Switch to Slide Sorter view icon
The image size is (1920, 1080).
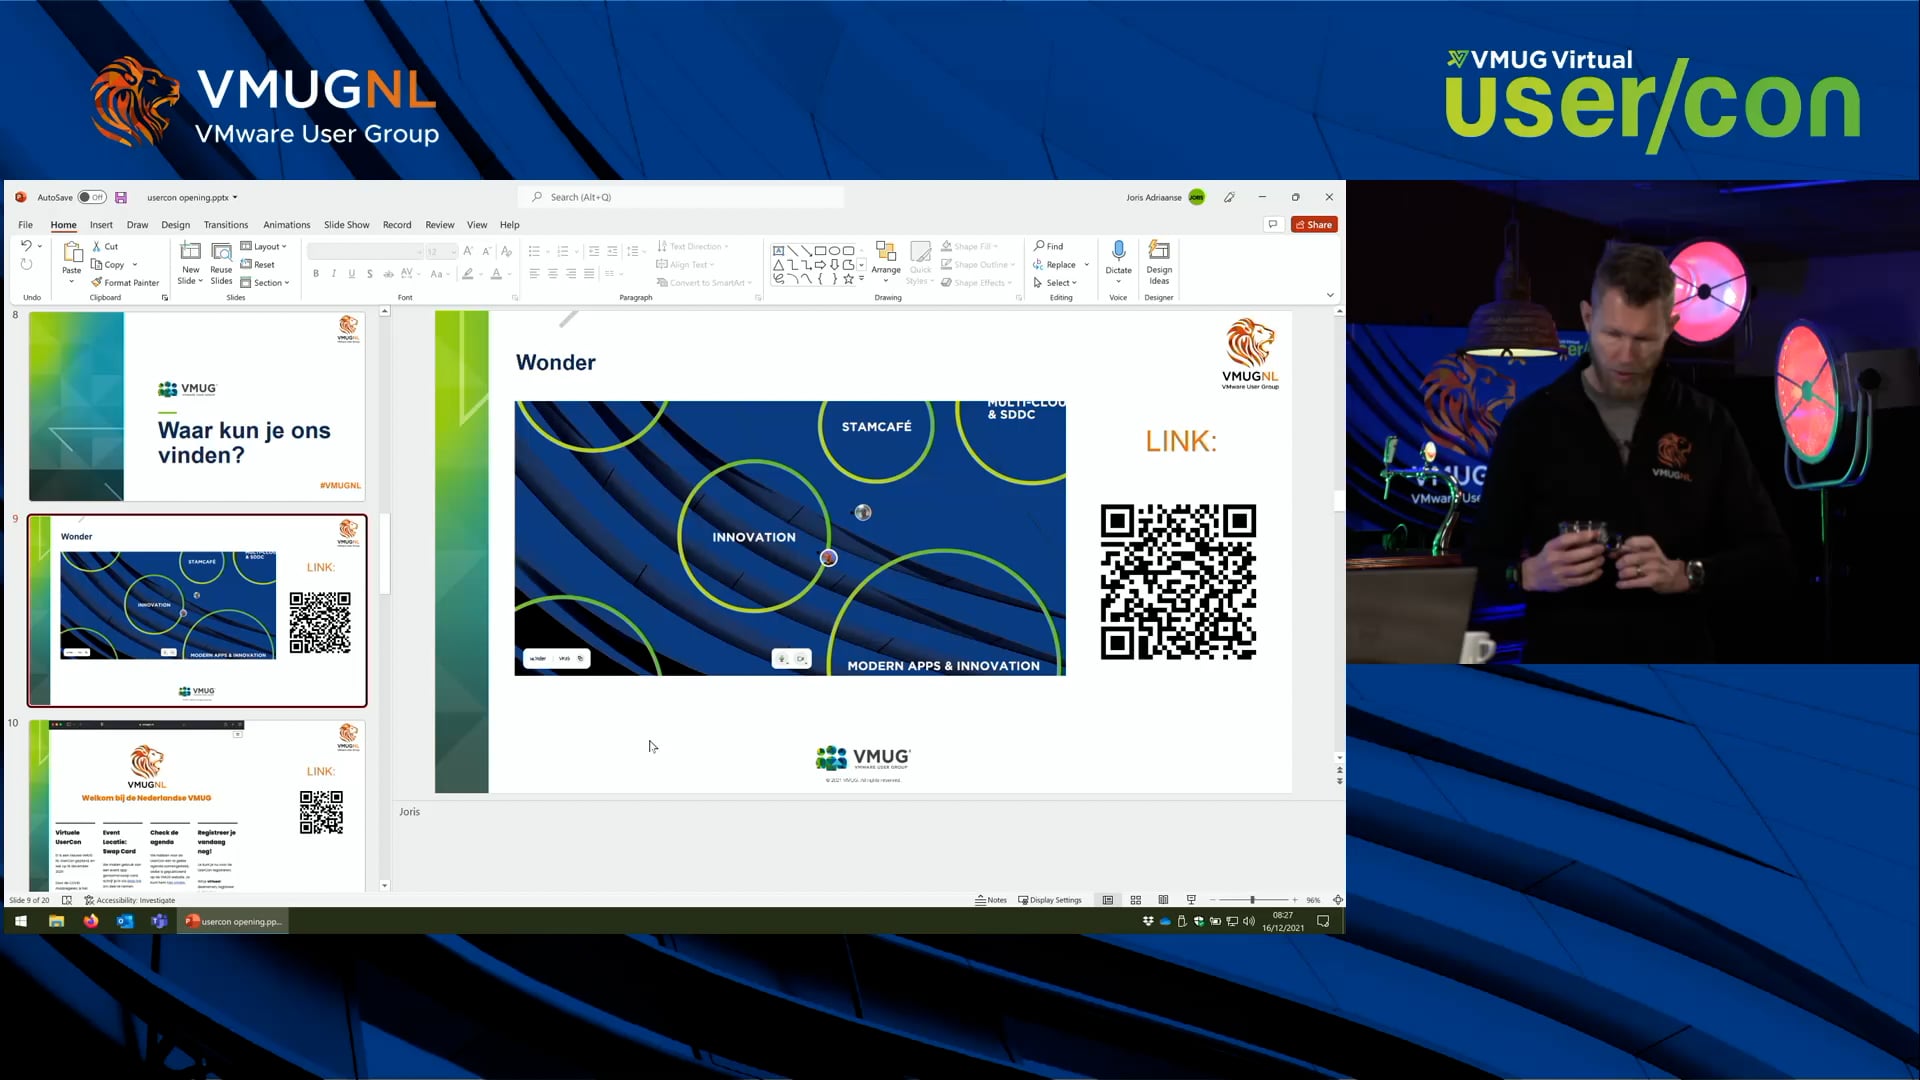tap(1136, 899)
